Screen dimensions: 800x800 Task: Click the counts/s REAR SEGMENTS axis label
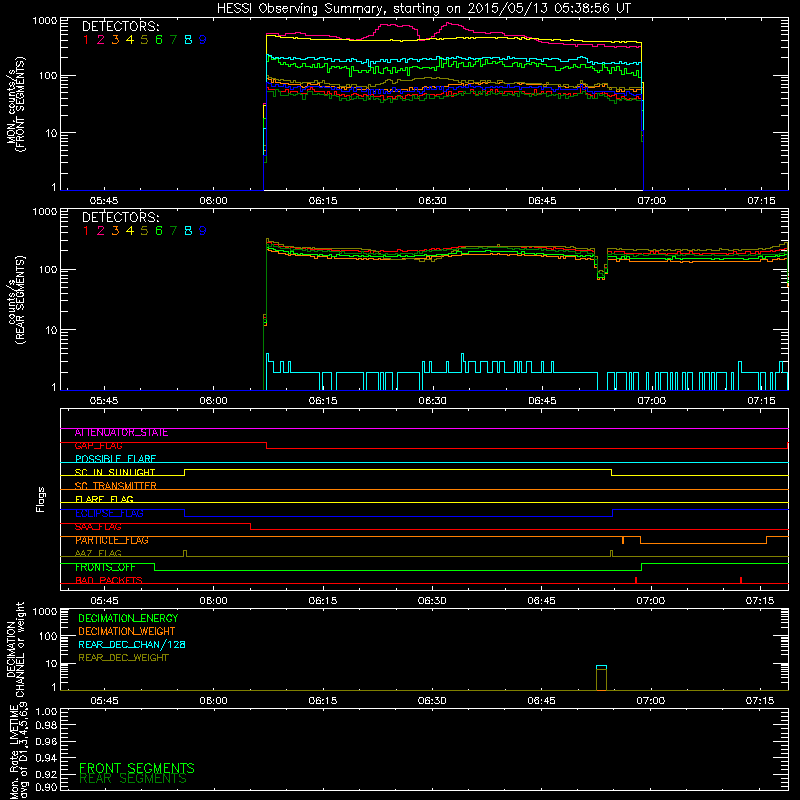(16, 300)
